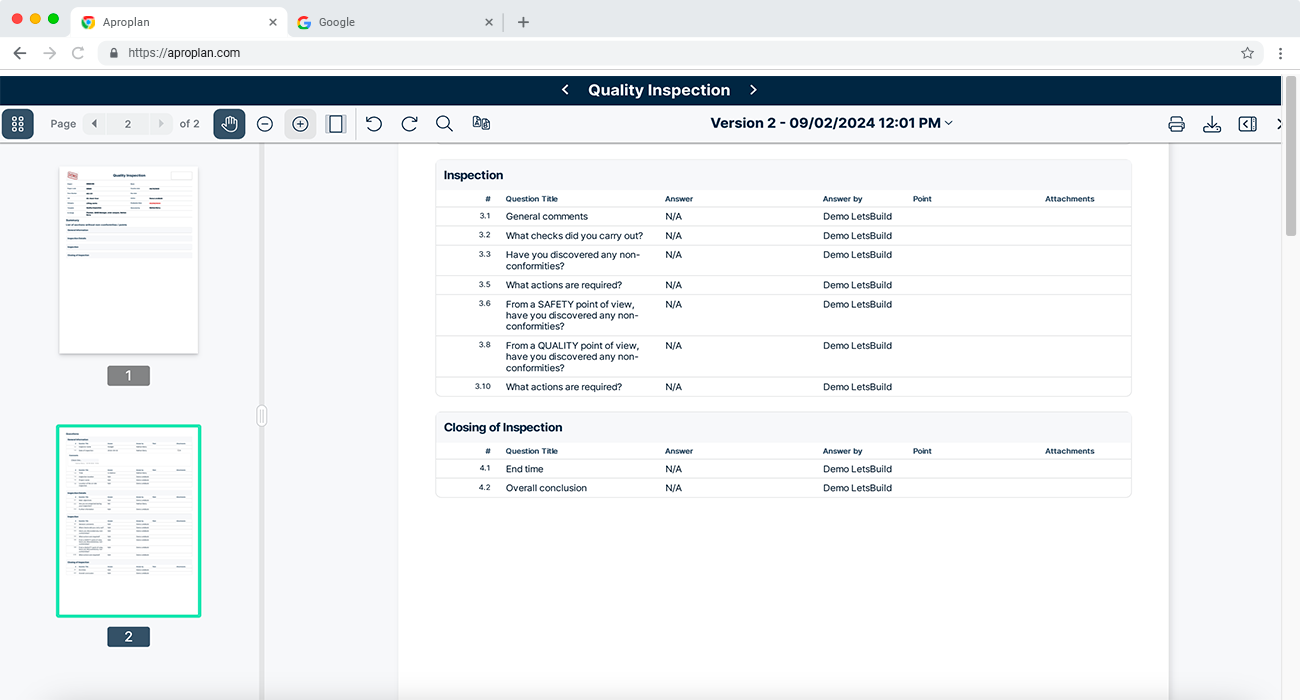The height and width of the screenshot is (700, 1300).
Task: Rotate document counterclockwise
Action: click(373, 124)
